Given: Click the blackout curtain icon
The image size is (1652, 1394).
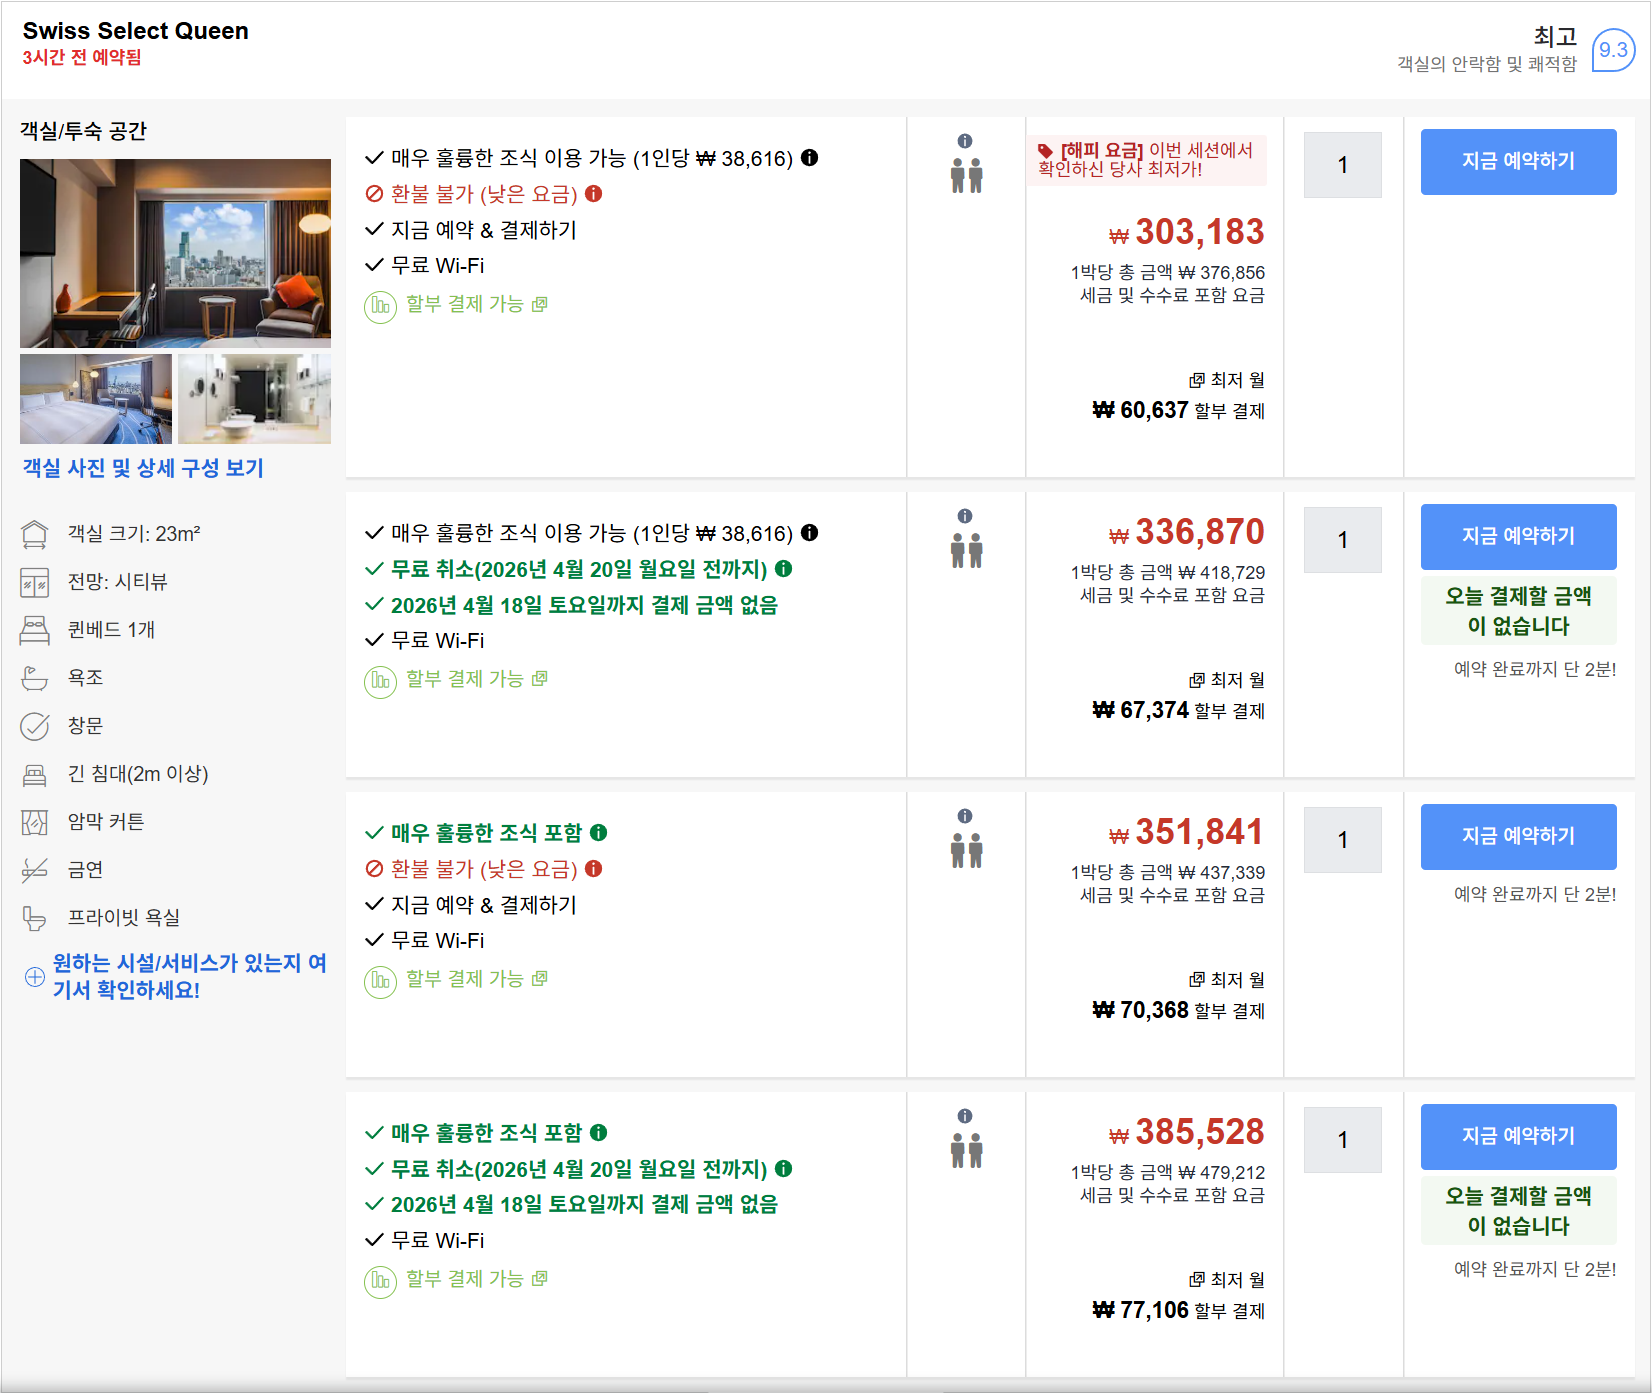Looking at the screenshot, I should [35, 822].
